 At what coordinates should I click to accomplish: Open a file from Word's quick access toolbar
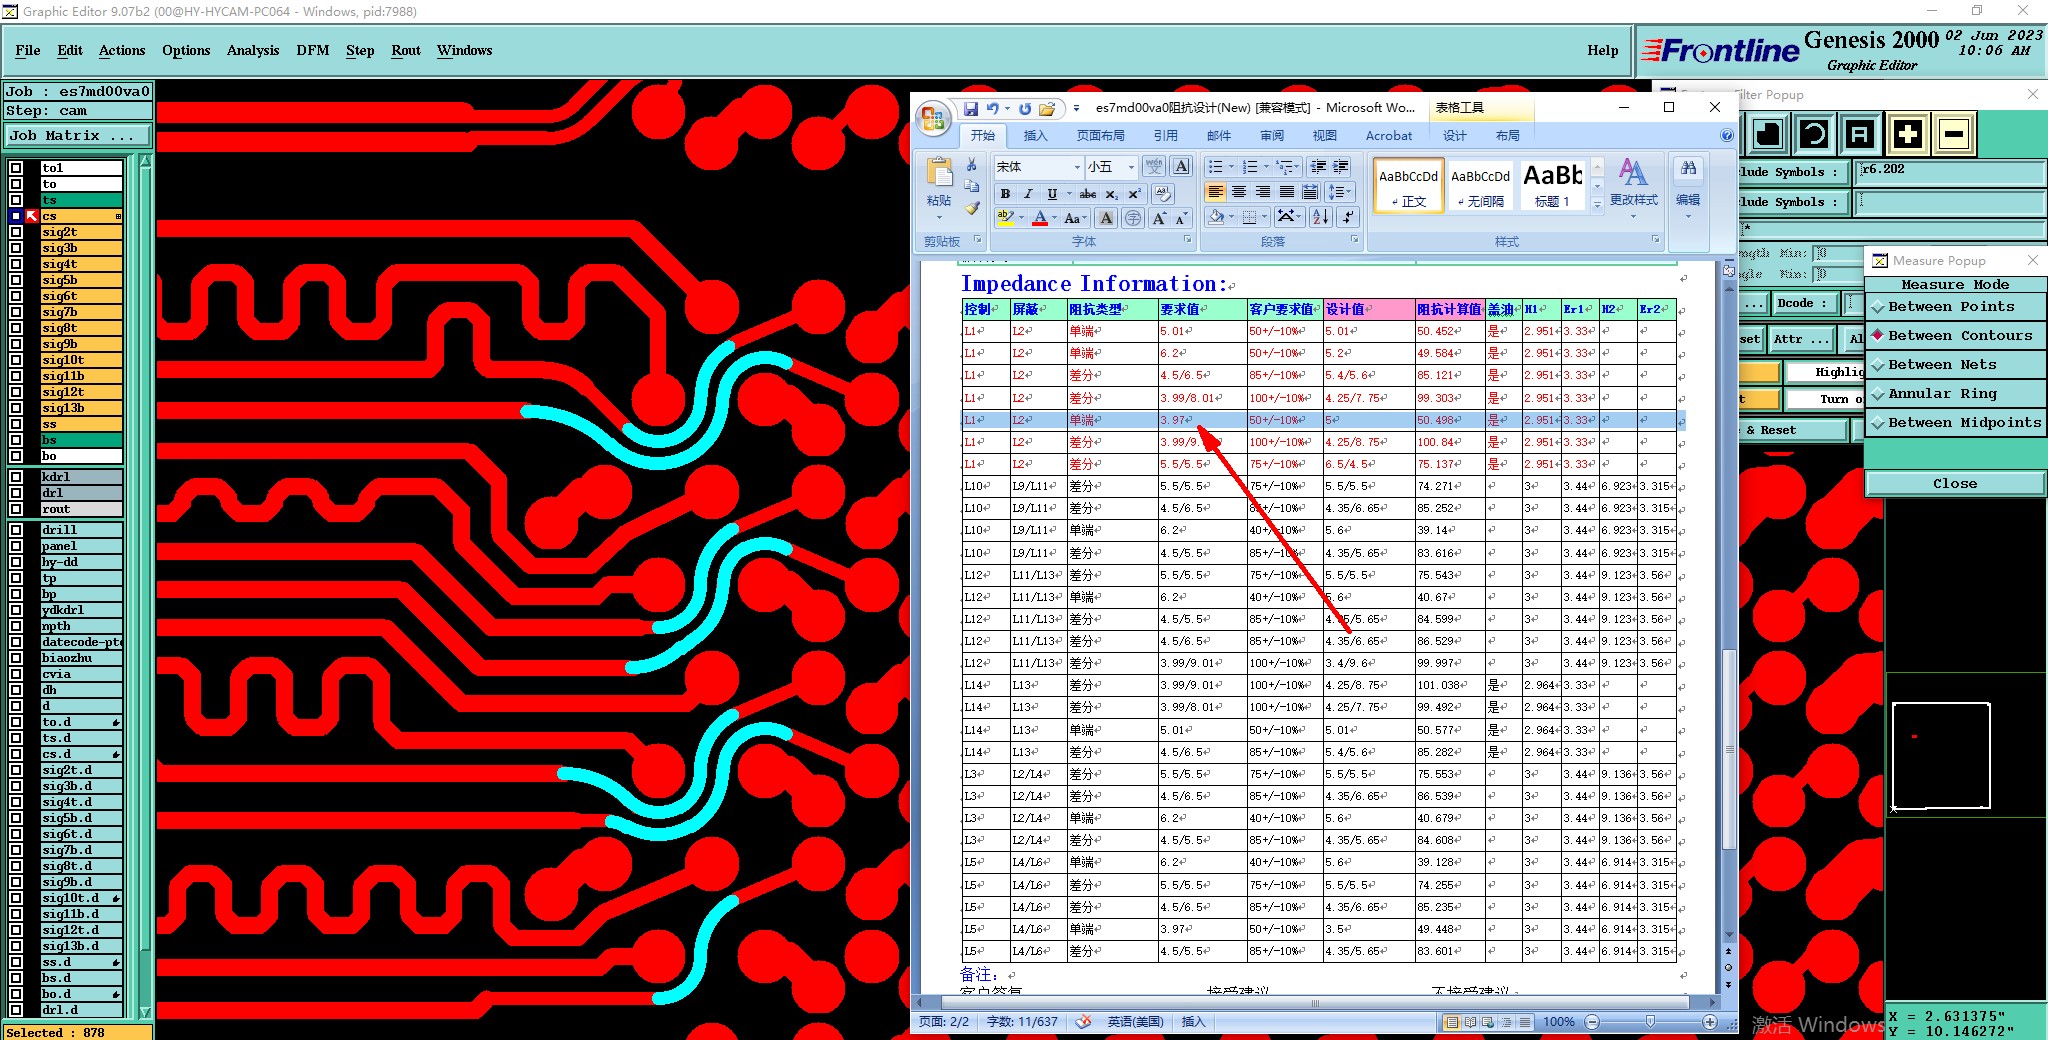click(x=1047, y=108)
